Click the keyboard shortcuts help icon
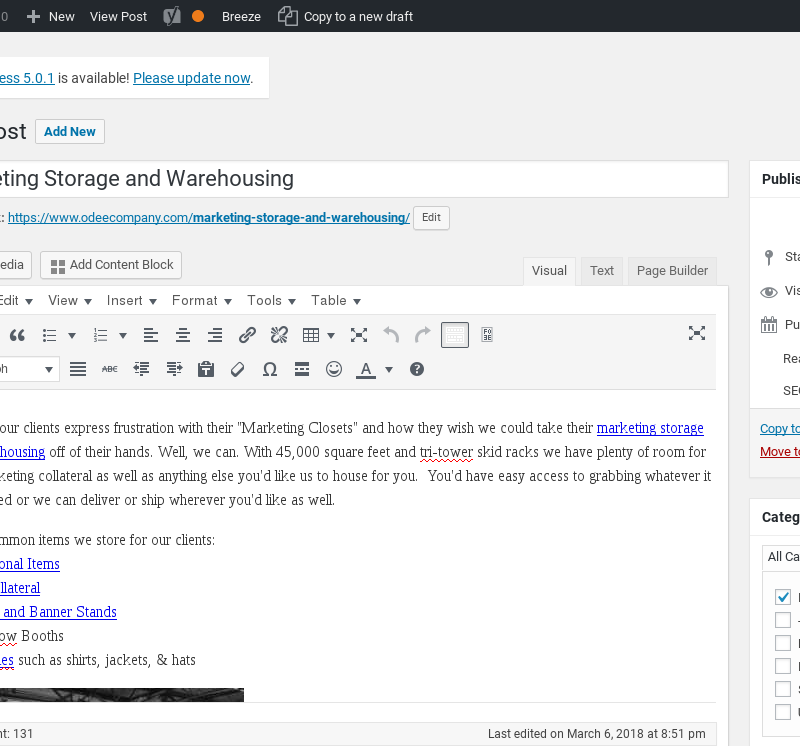 click(x=417, y=369)
